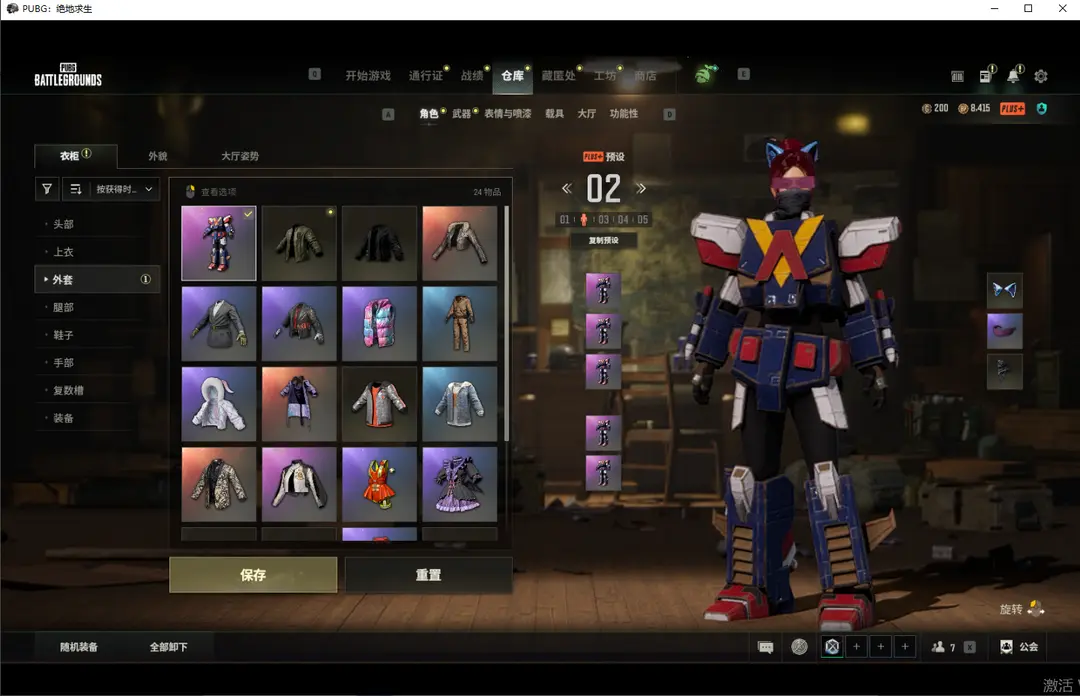Select preset slot 03
Image resolution: width=1080 pixels, height=696 pixels.
[x=603, y=219]
